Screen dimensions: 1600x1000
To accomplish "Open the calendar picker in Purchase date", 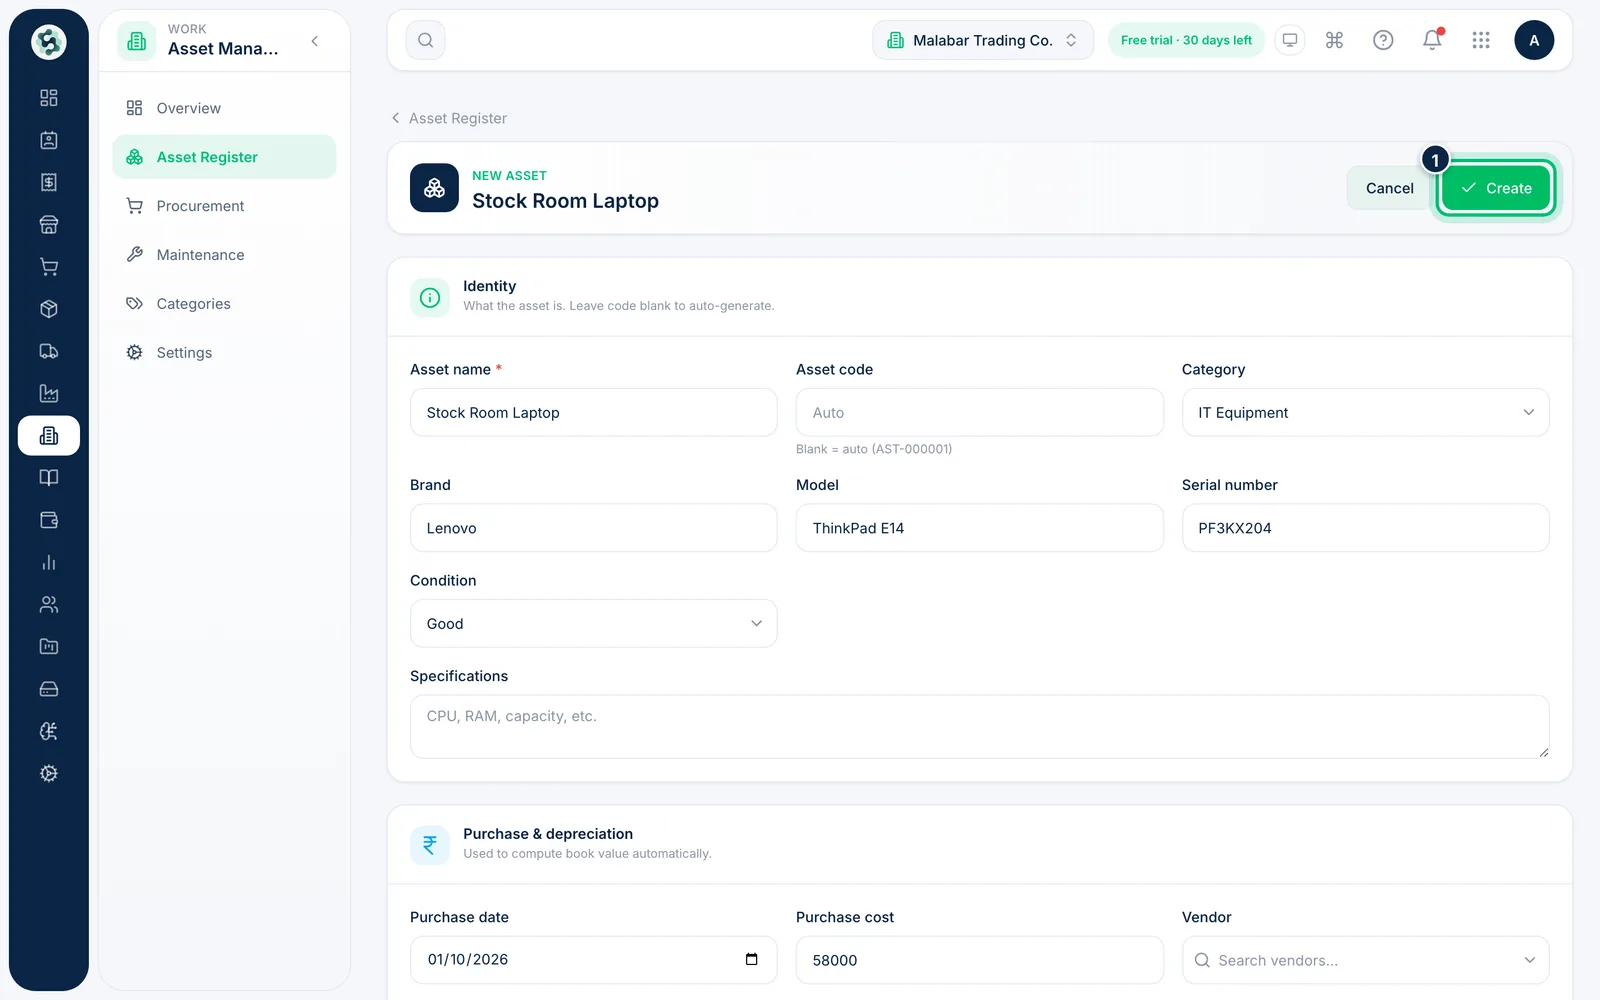I will coord(752,959).
